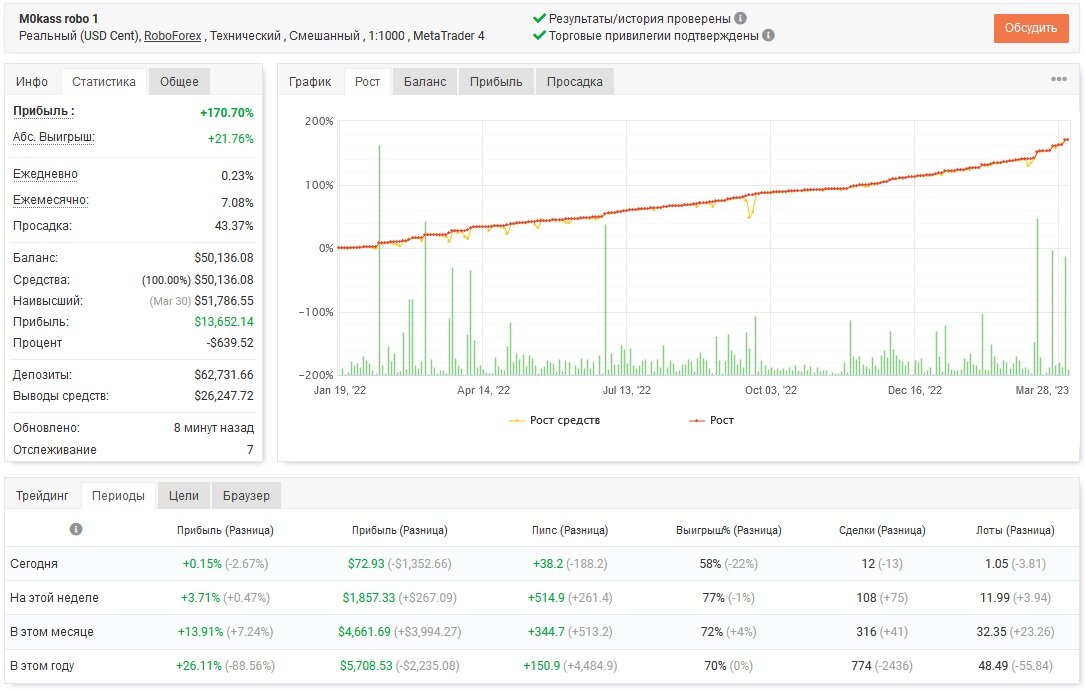1085x691 pixels.
Task: Click the $26,247.72 withdrawals value
Action: coord(224,396)
